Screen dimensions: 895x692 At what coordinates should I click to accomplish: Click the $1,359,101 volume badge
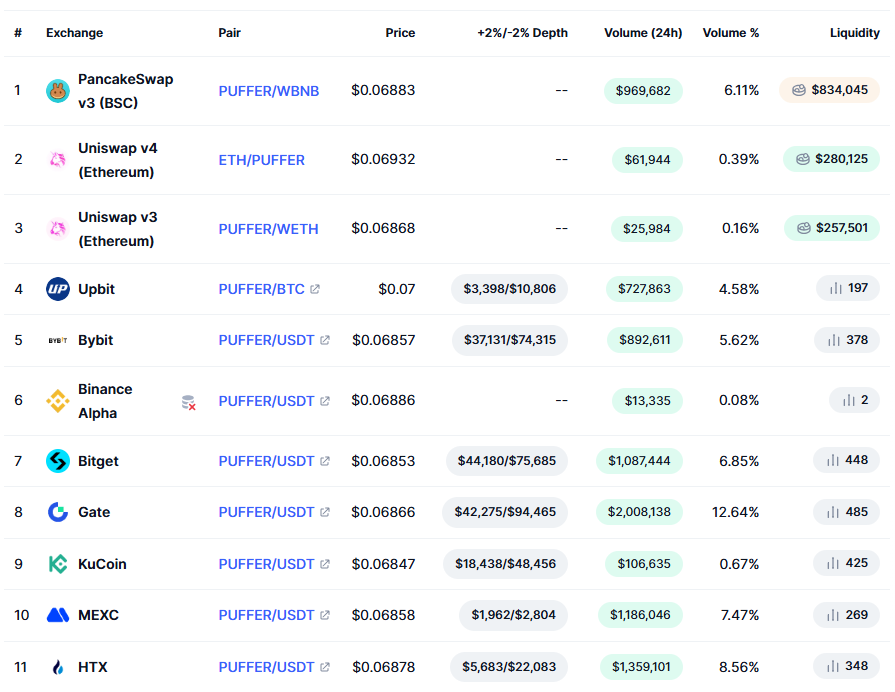pyautogui.click(x=642, y=666)
